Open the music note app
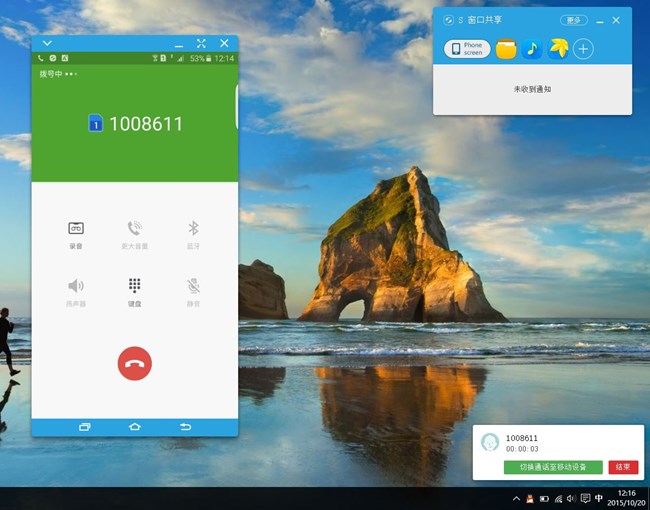The width and height of the screenshot is (650, 510). tap(532, 49)
